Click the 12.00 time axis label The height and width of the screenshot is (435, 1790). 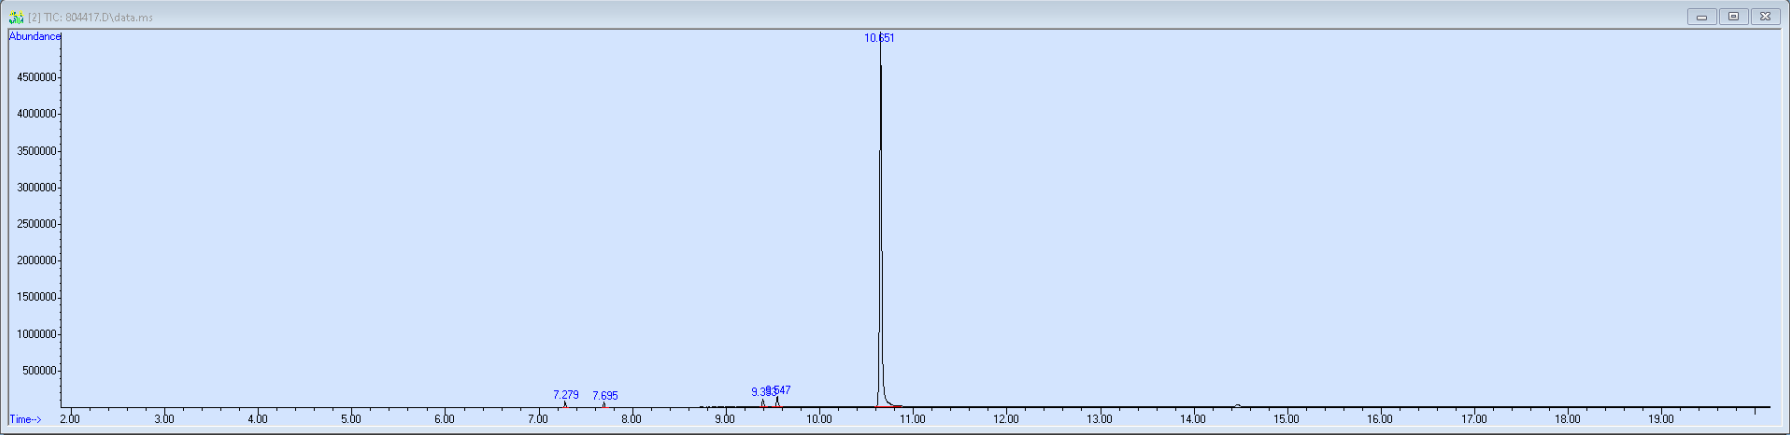tap(1006, 419)
